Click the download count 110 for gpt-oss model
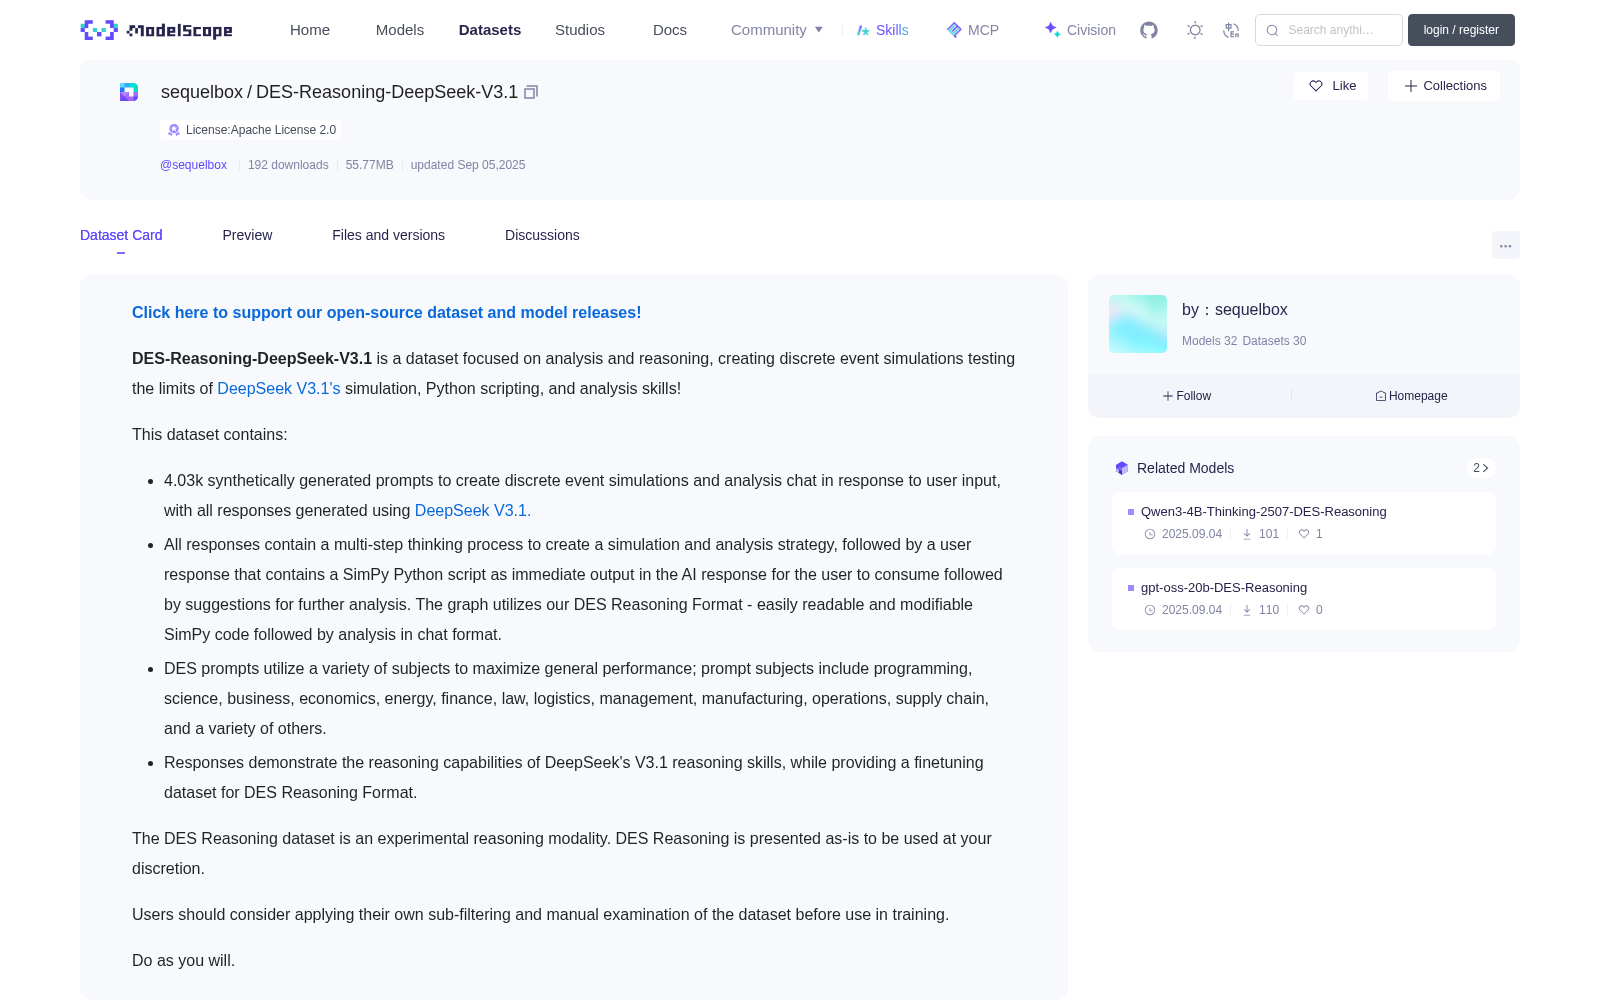Screen dimensions: 1600x1000 coord(1269,610)
